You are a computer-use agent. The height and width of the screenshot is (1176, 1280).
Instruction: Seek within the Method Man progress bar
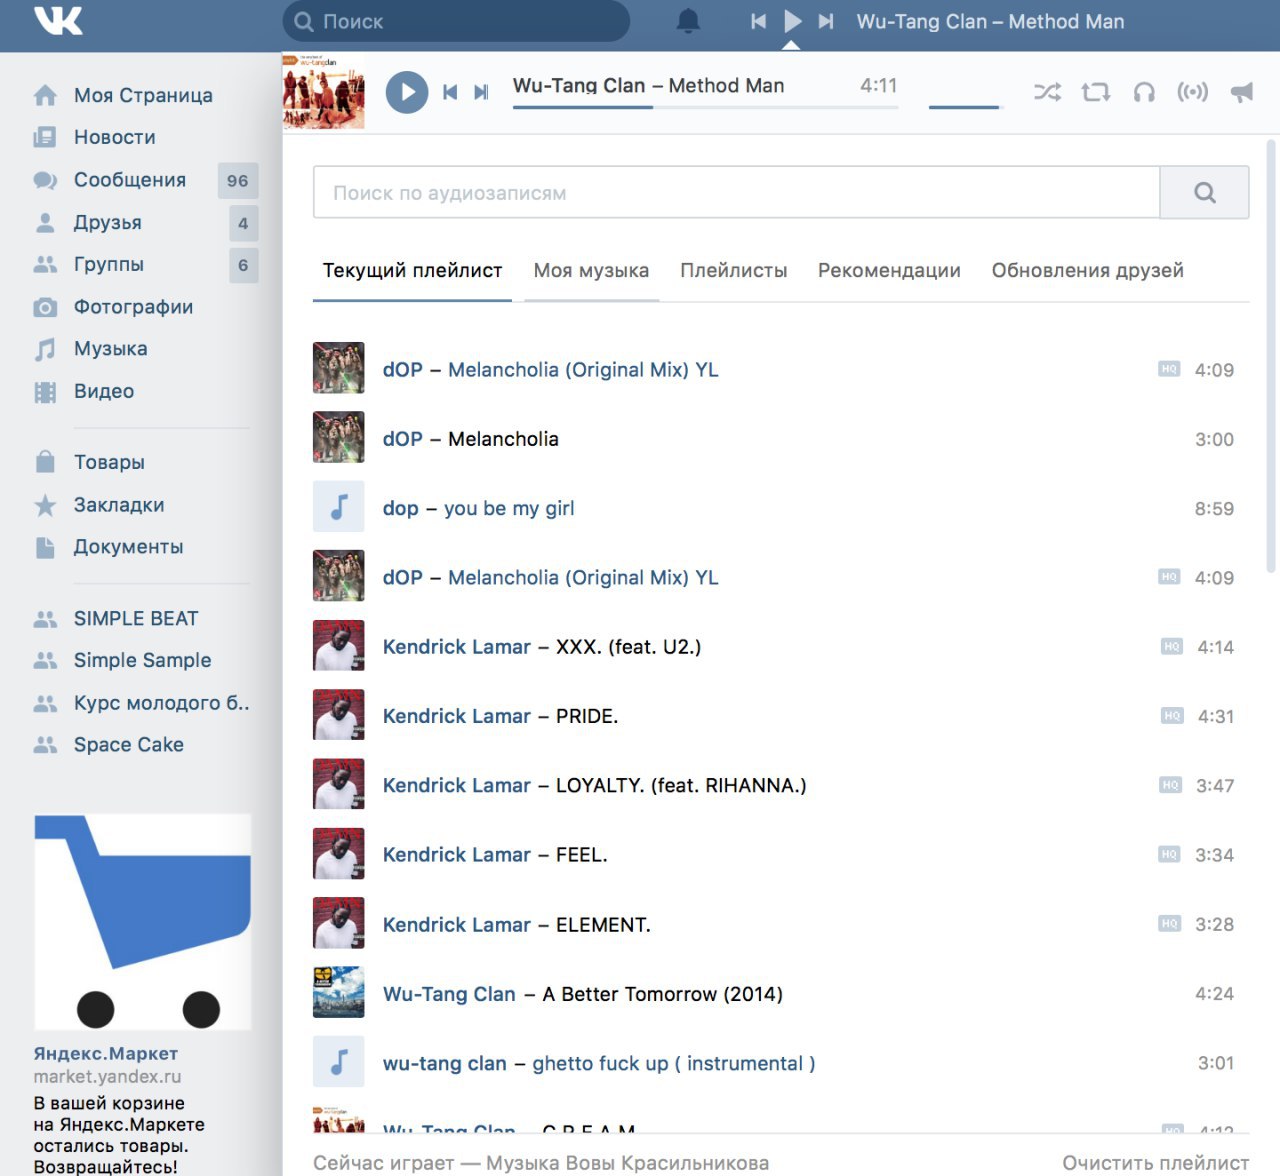click(x=705, y=106)
